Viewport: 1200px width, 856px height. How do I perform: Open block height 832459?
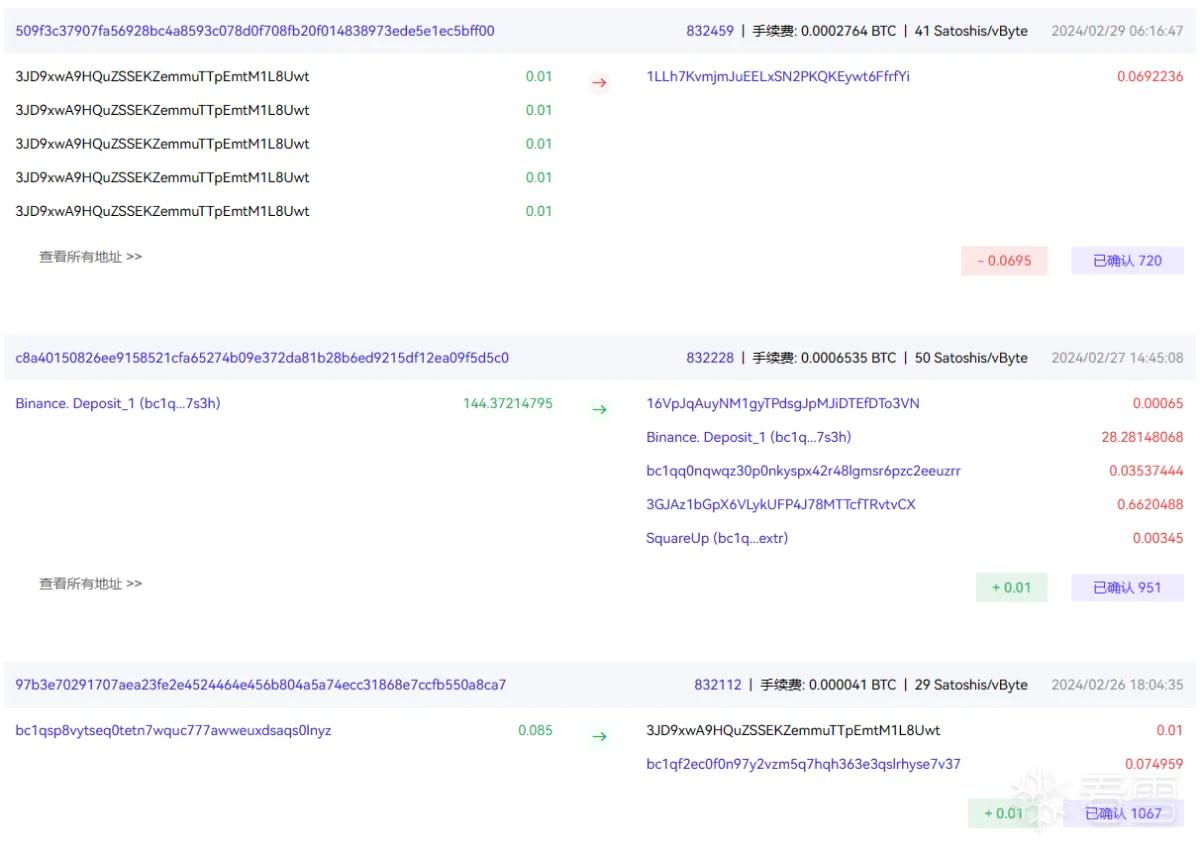click(x=710, y=31)
